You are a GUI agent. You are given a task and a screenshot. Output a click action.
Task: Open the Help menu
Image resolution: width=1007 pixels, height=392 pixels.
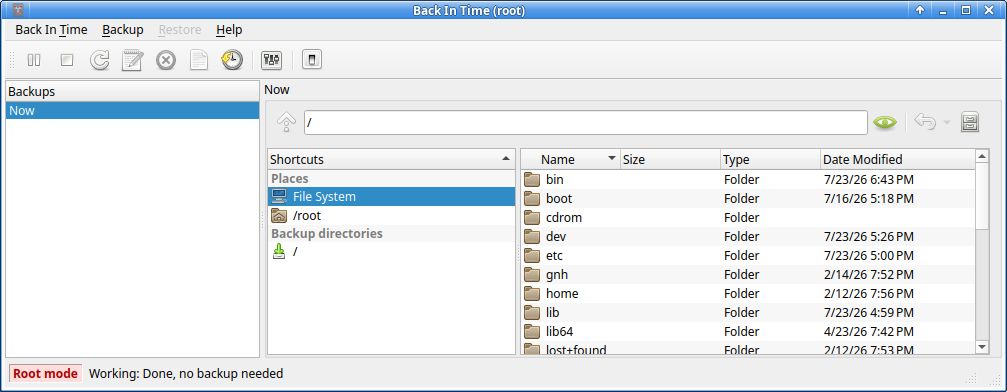click(x=229, y=30)
